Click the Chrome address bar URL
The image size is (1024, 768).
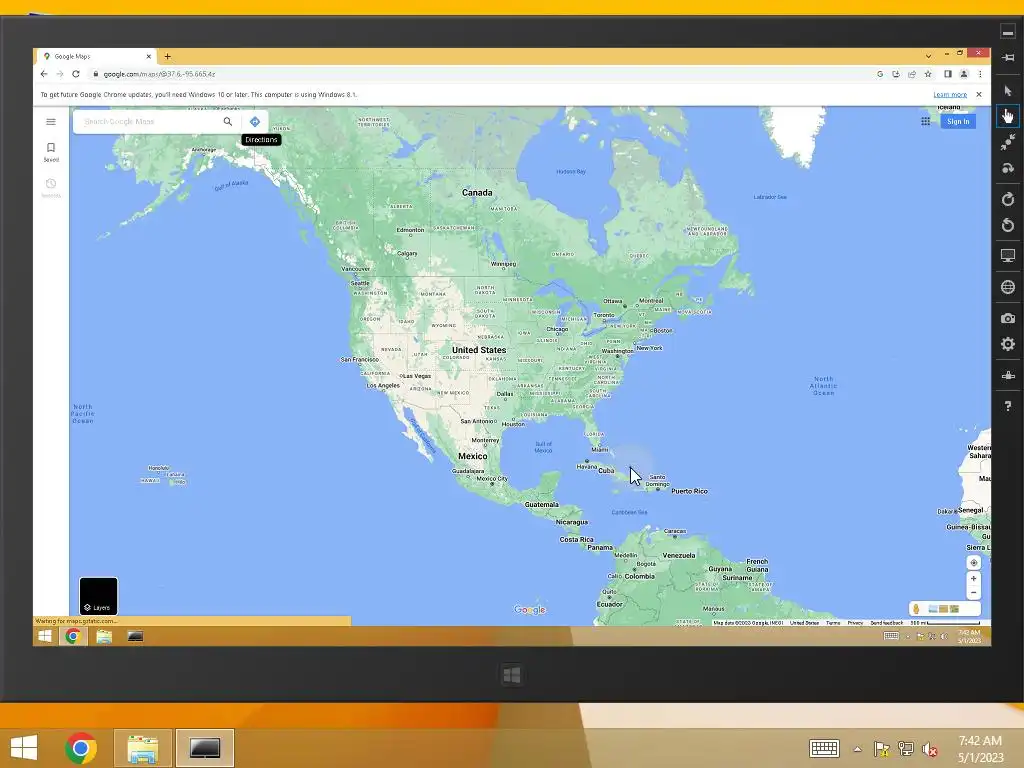[x=159, y=74]
